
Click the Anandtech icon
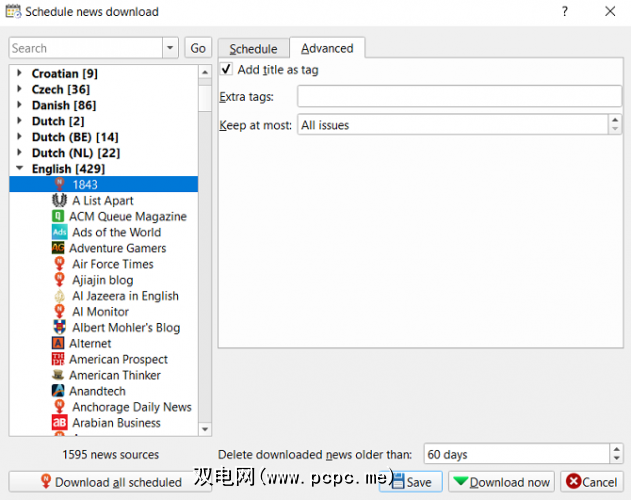tap(58, 391)
